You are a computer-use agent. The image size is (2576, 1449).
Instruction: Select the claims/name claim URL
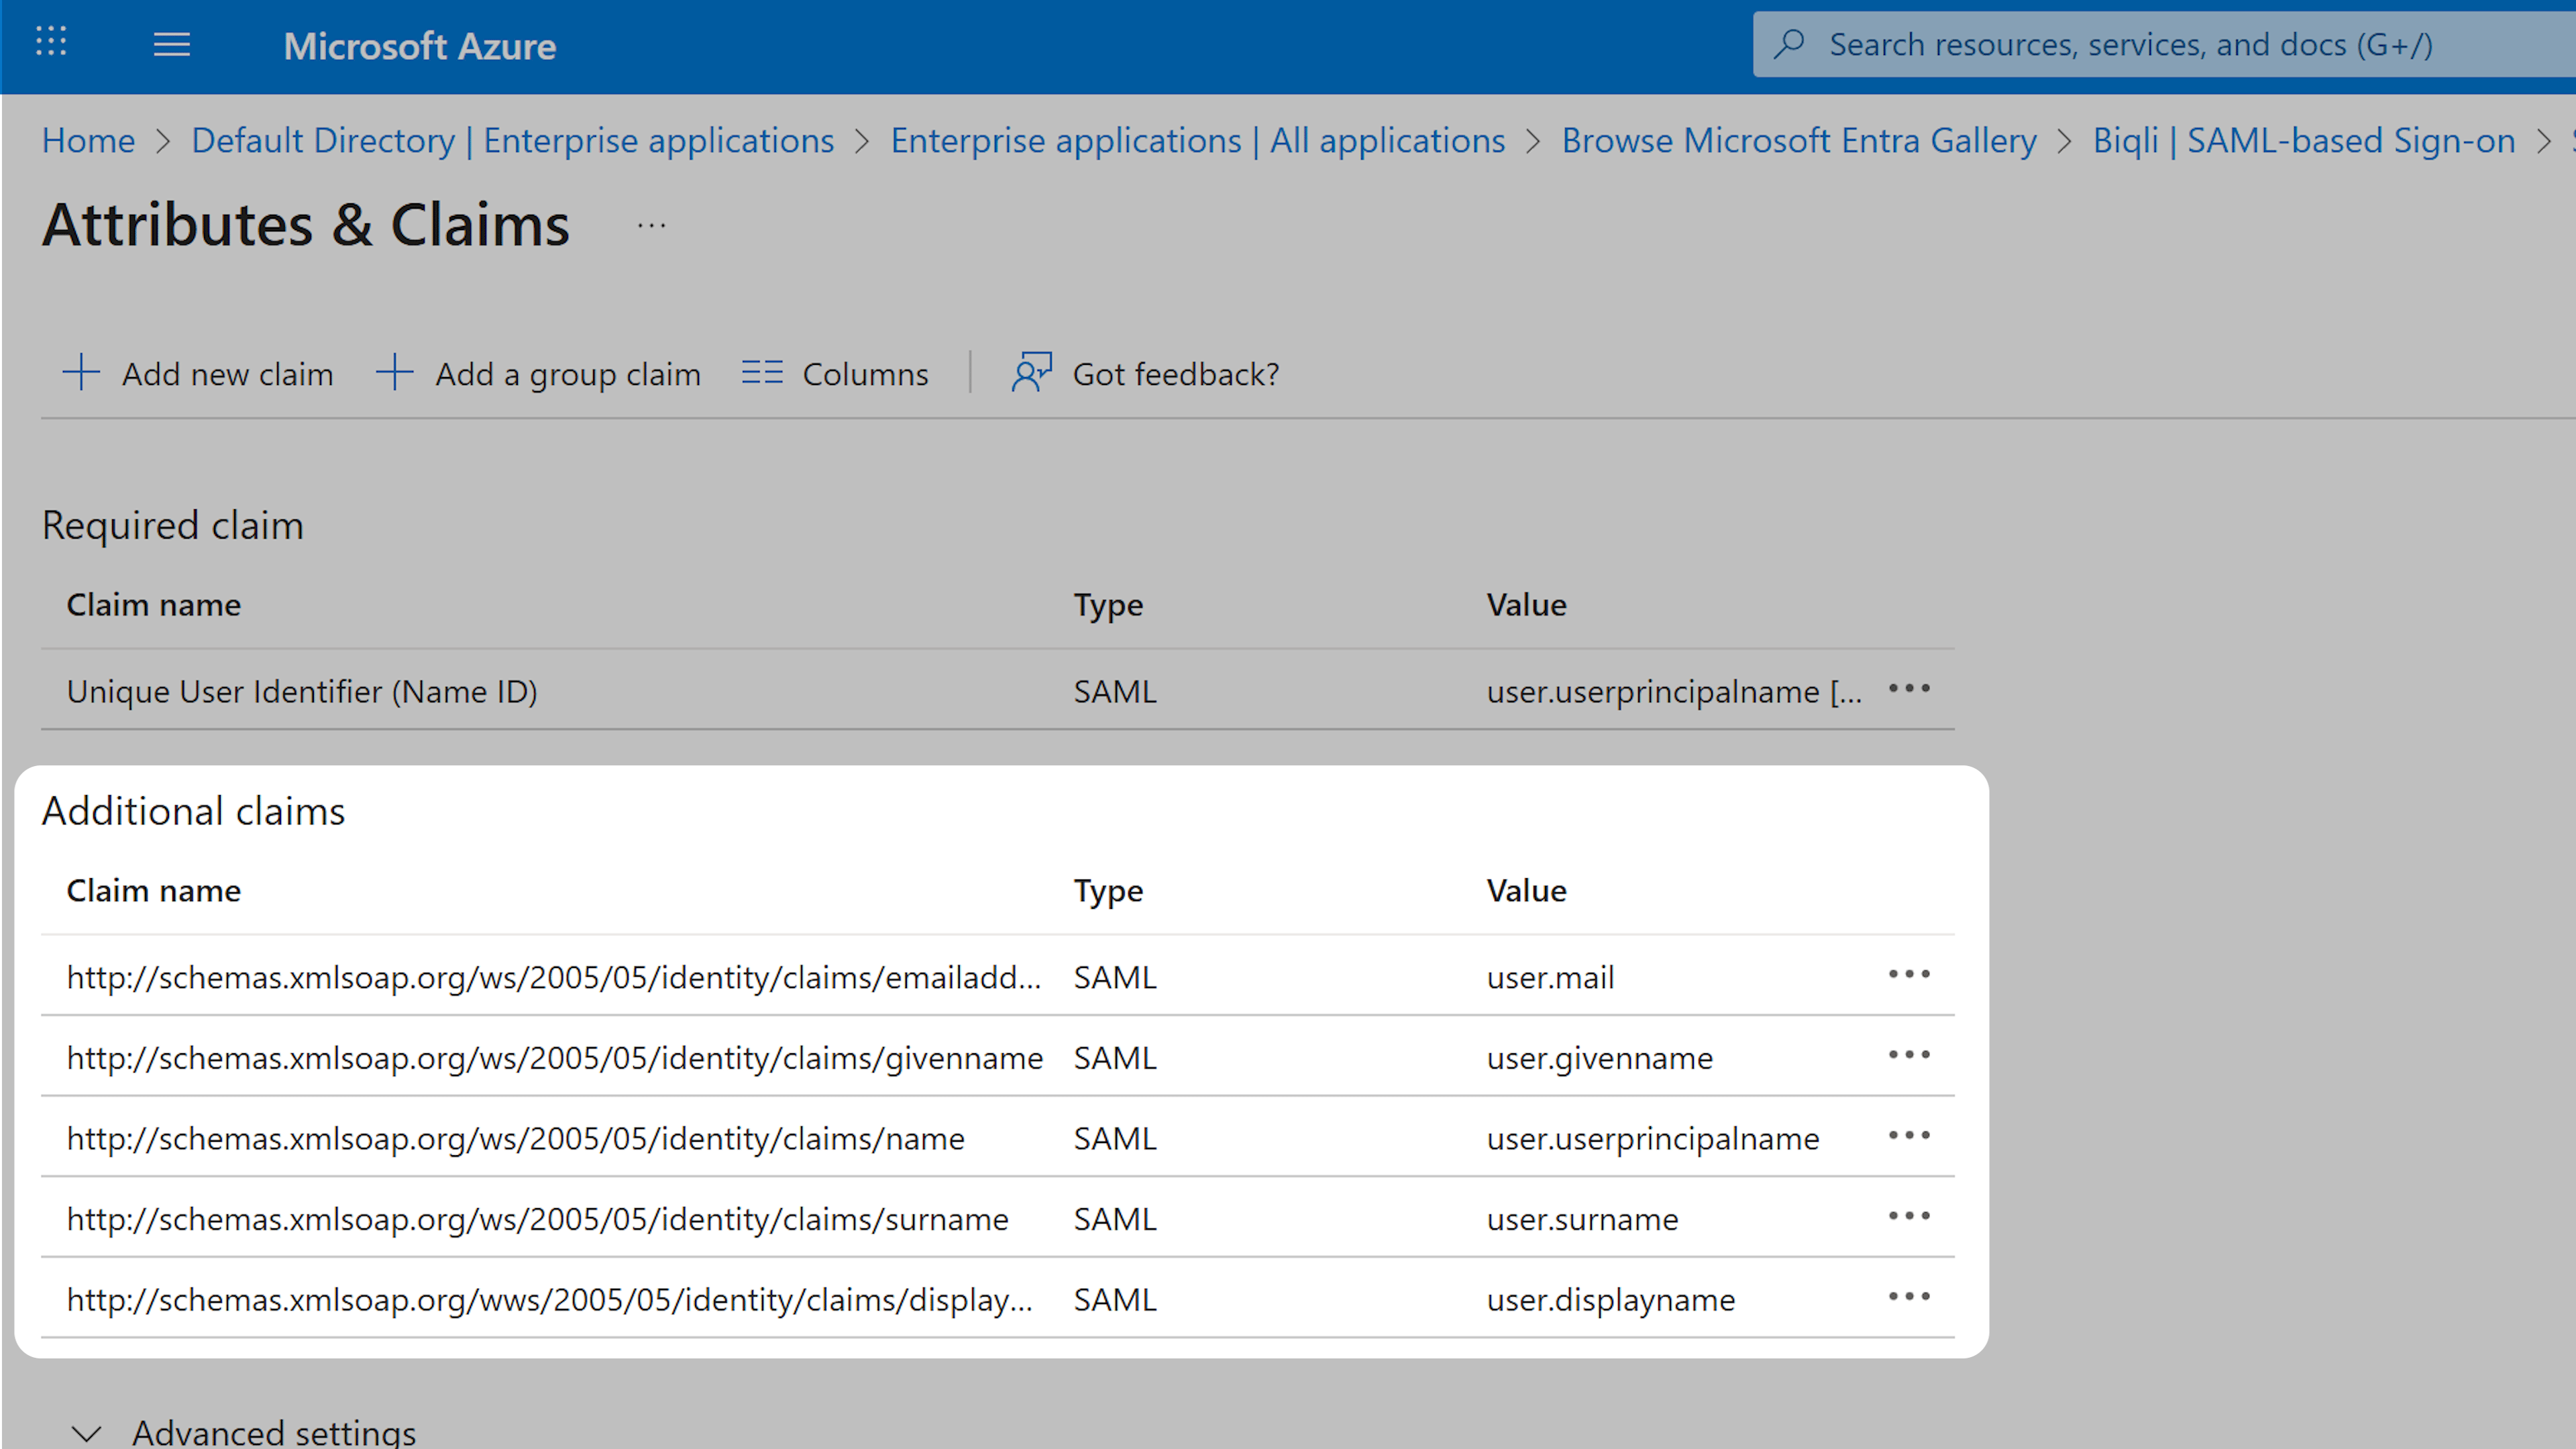point(515,1138)
